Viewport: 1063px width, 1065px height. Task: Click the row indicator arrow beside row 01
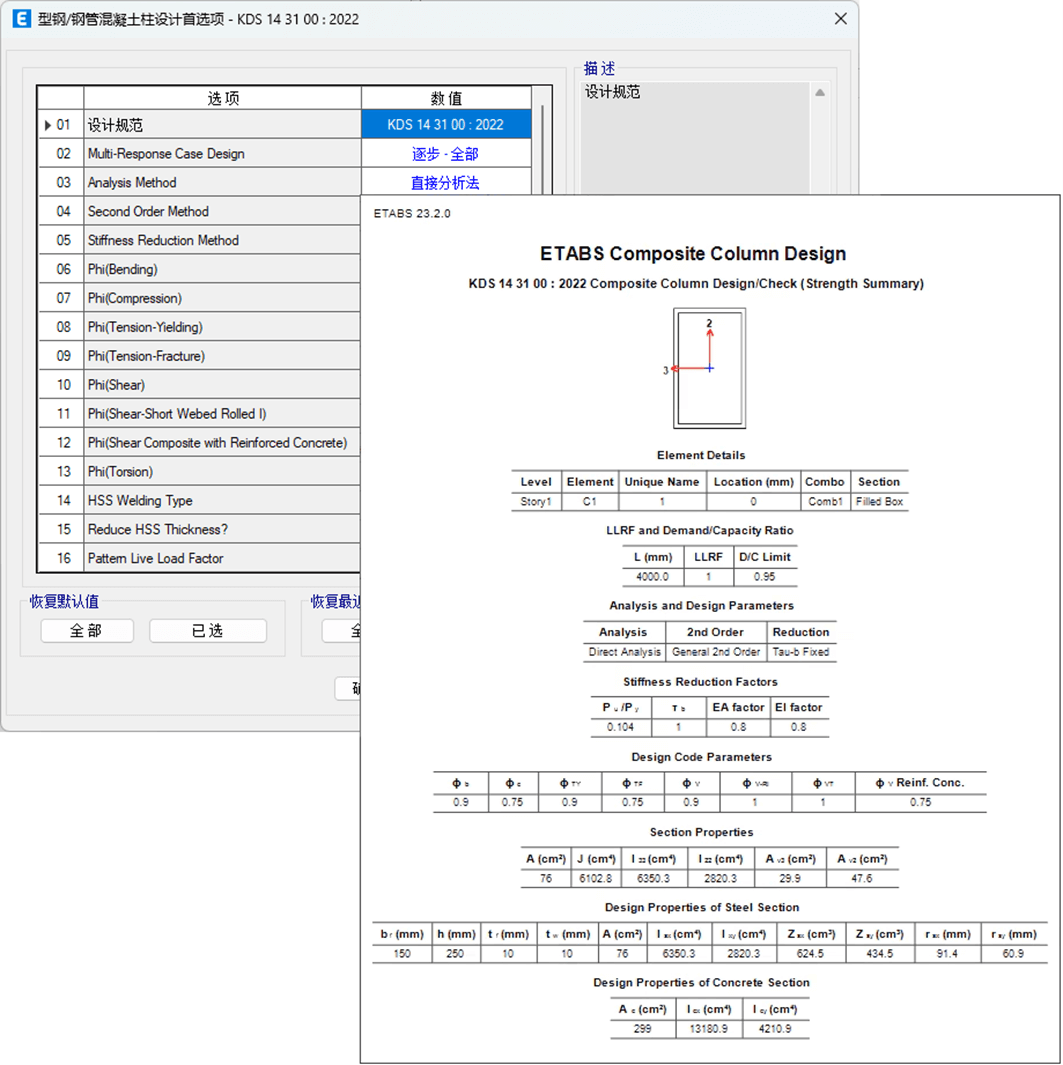click(47, 125)
